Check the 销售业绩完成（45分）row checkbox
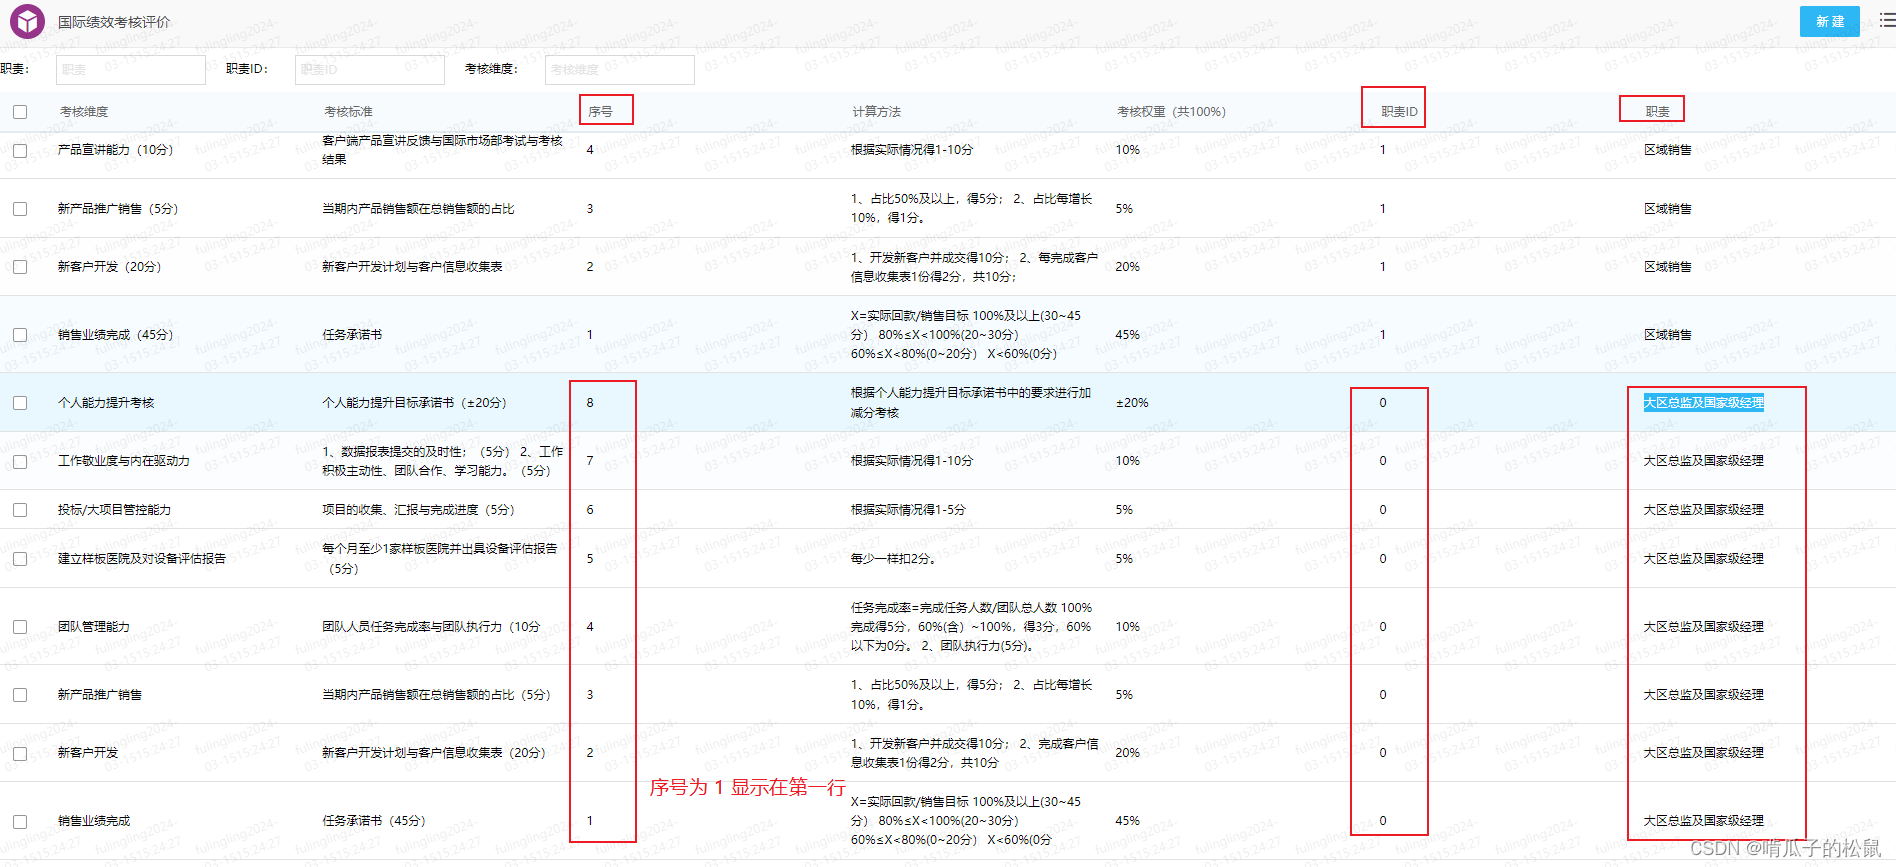Viewport: 1896px width, 867px height. tap(20, 335)
